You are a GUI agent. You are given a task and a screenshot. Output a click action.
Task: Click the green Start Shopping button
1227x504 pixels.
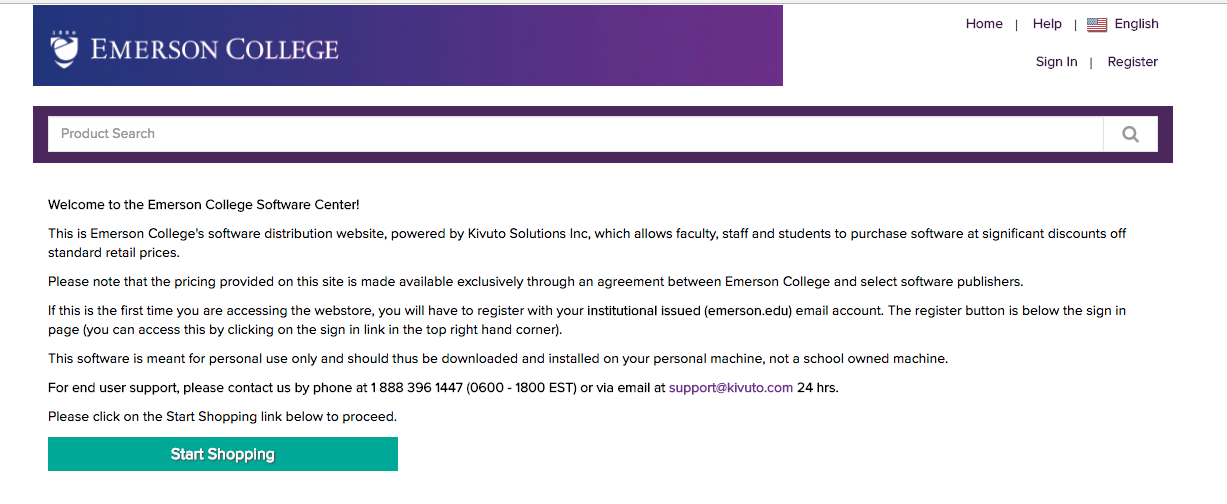tap(223, 454)
